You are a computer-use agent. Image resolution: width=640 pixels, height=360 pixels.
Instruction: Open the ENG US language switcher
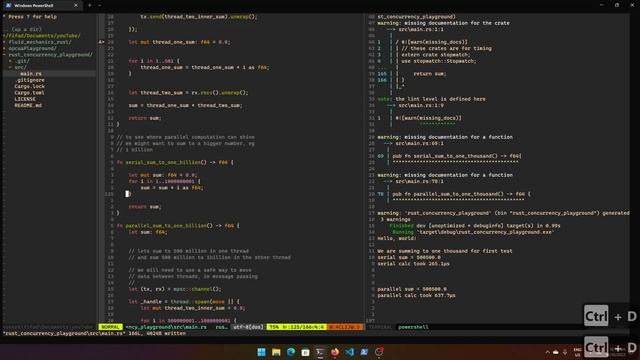[x=577, y=352]
